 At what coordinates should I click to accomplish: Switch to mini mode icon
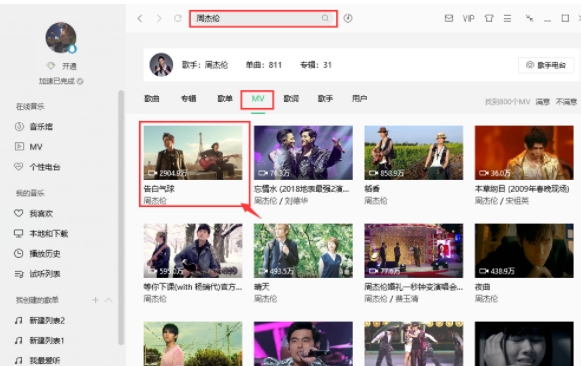click(529, 18)
